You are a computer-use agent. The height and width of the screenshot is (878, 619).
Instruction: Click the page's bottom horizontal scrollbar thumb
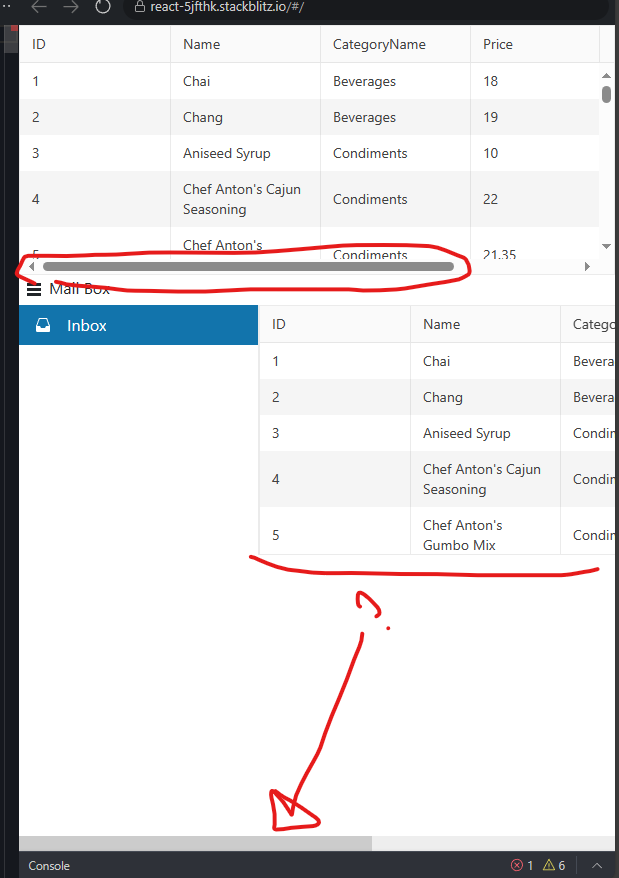point(195,843)
